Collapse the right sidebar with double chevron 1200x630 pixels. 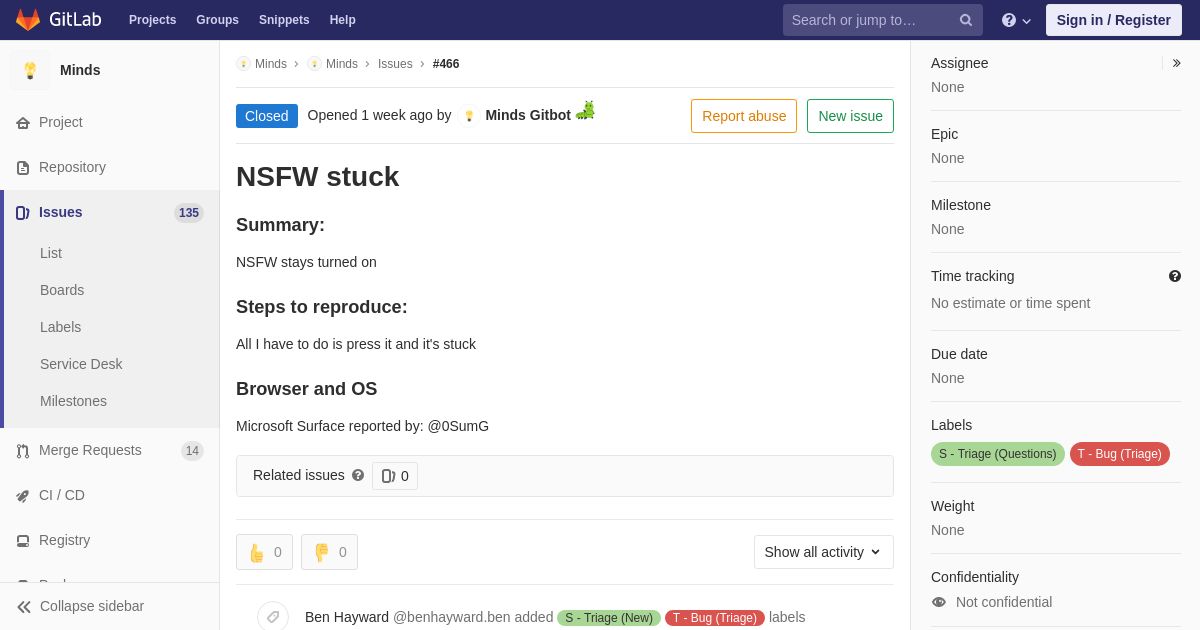(1177, 63)
